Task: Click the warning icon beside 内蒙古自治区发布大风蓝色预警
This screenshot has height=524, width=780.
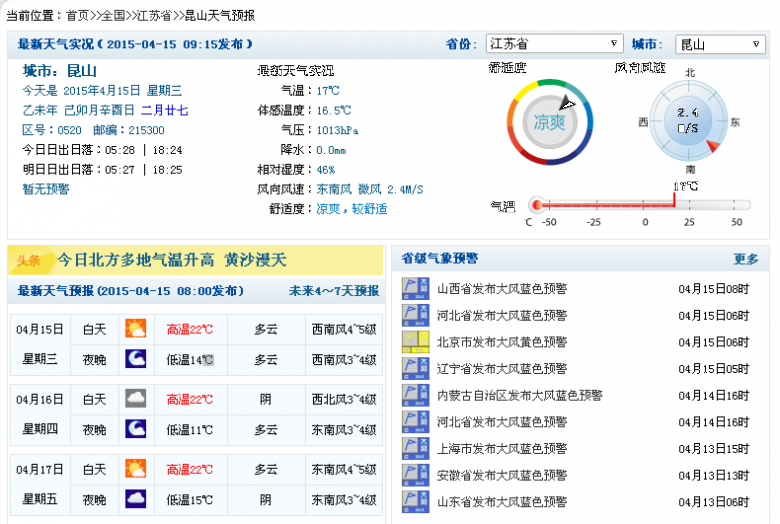Action: tap(415, 395)
